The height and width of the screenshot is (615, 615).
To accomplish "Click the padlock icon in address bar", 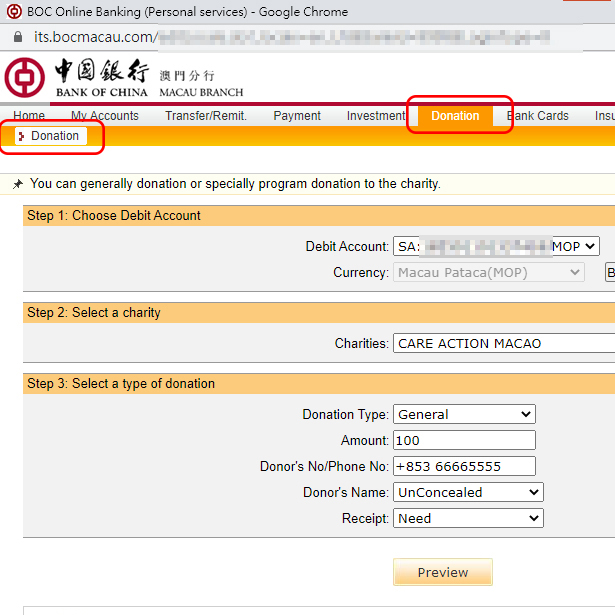I will pyautogui.click(x=15, y=38).
